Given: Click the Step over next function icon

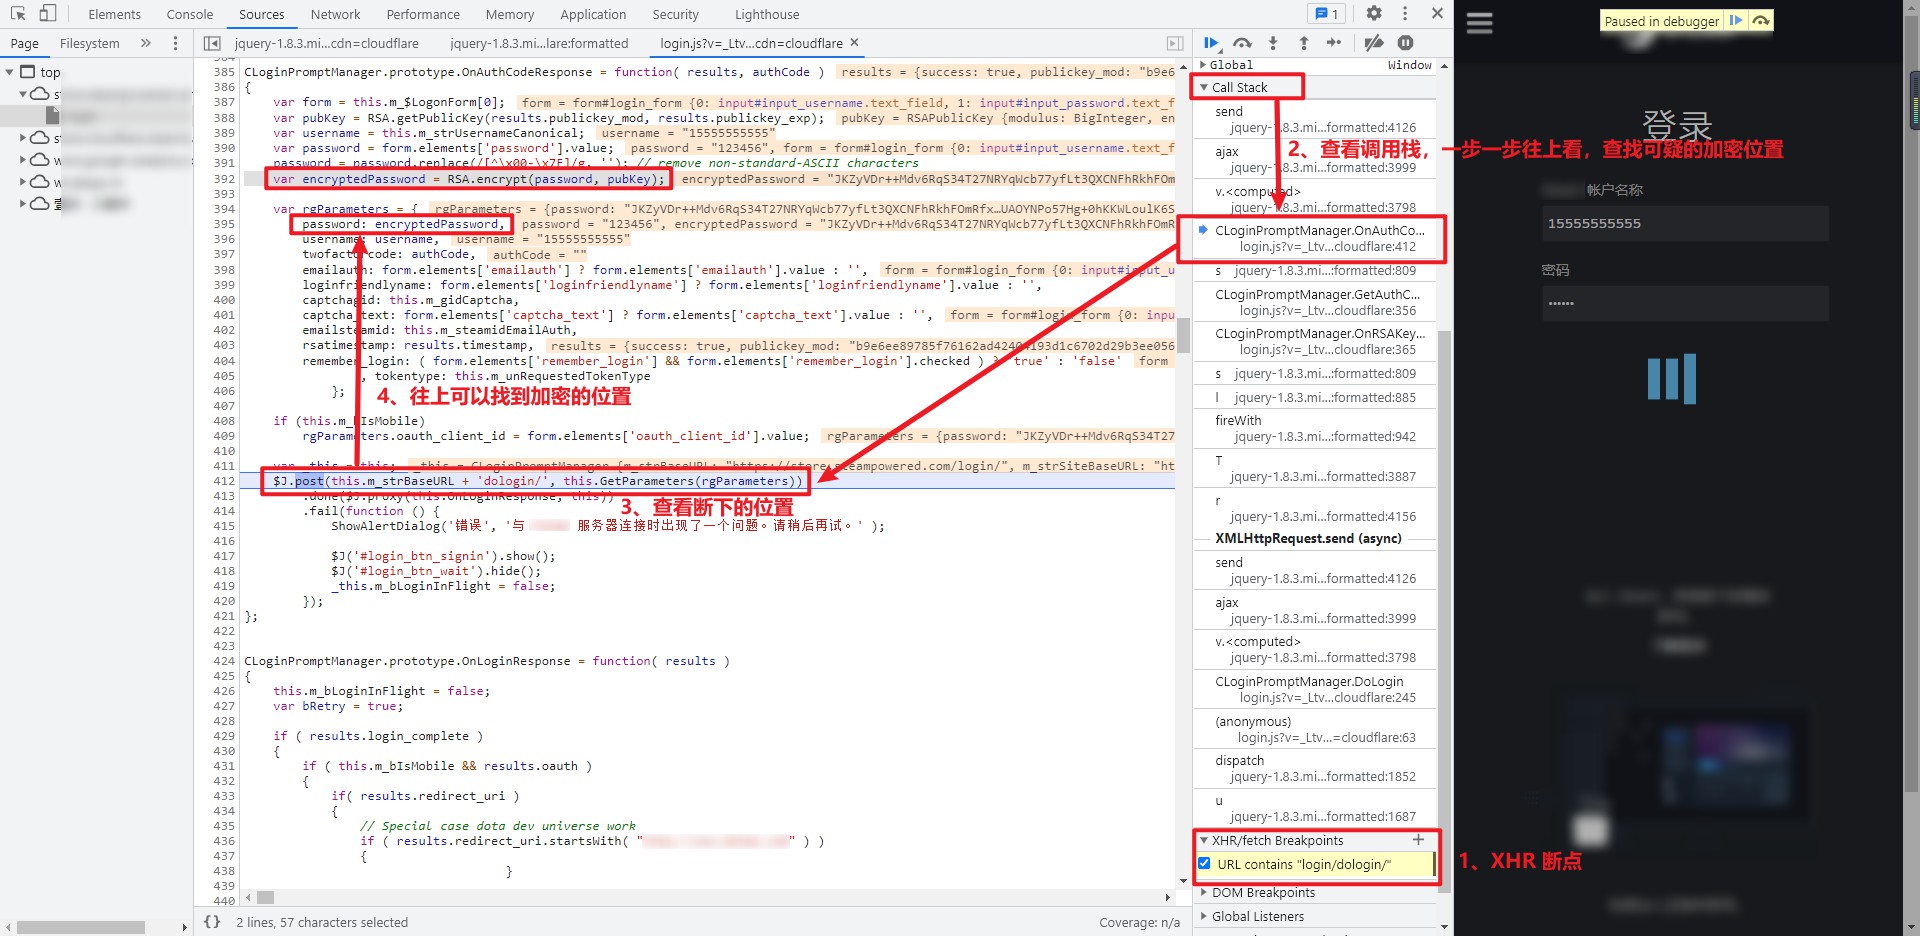Looking at the screenshot, I should coord(1242,43).
